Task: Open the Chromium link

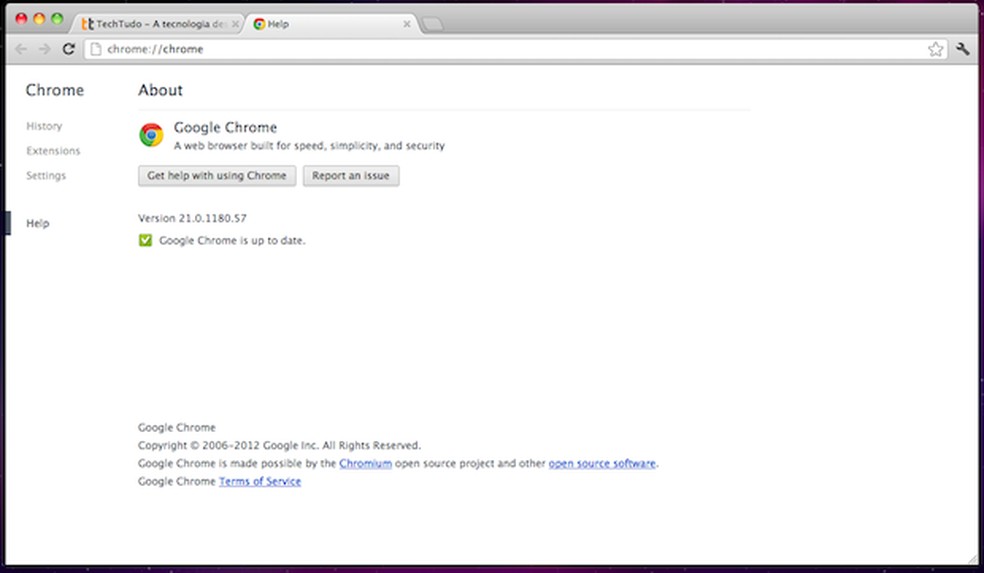Action: pos(365,464)
